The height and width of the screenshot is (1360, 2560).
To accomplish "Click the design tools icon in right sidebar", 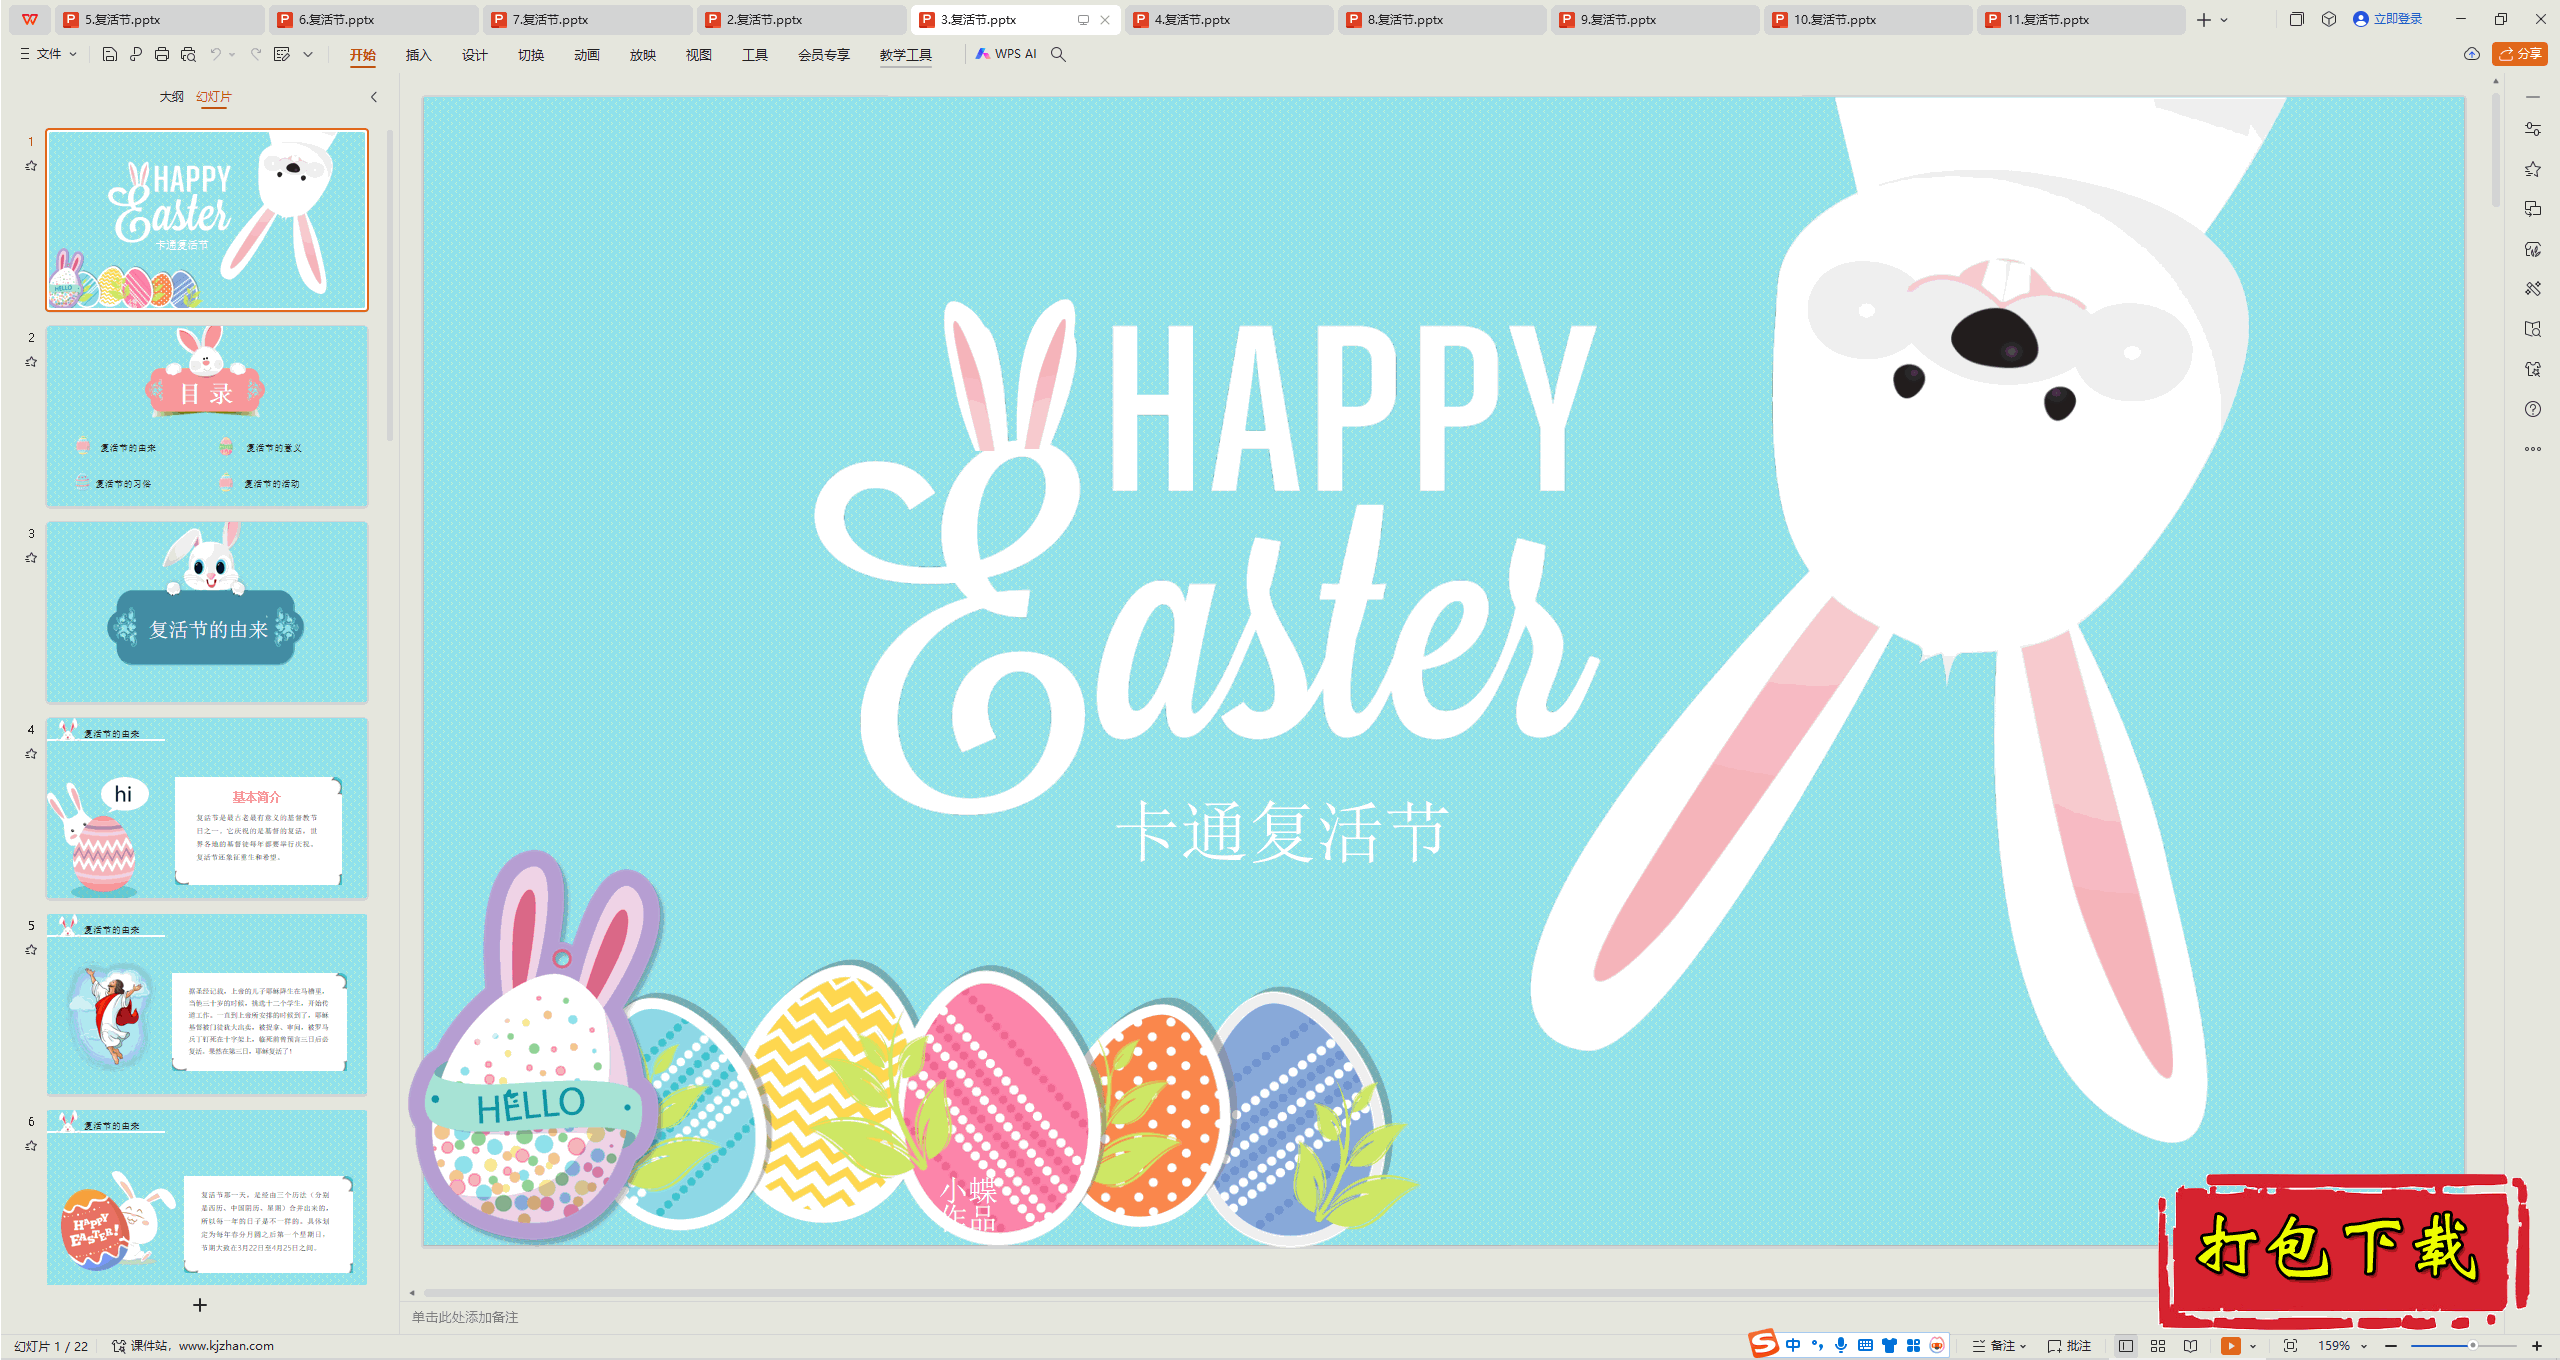I will (x=2533, y=289).
